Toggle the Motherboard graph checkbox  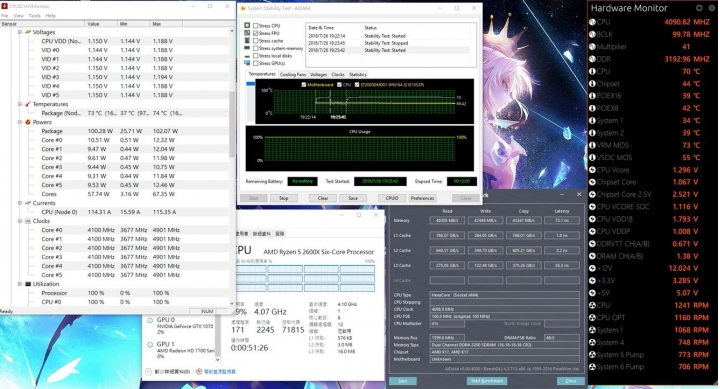(x=304, y=85)
